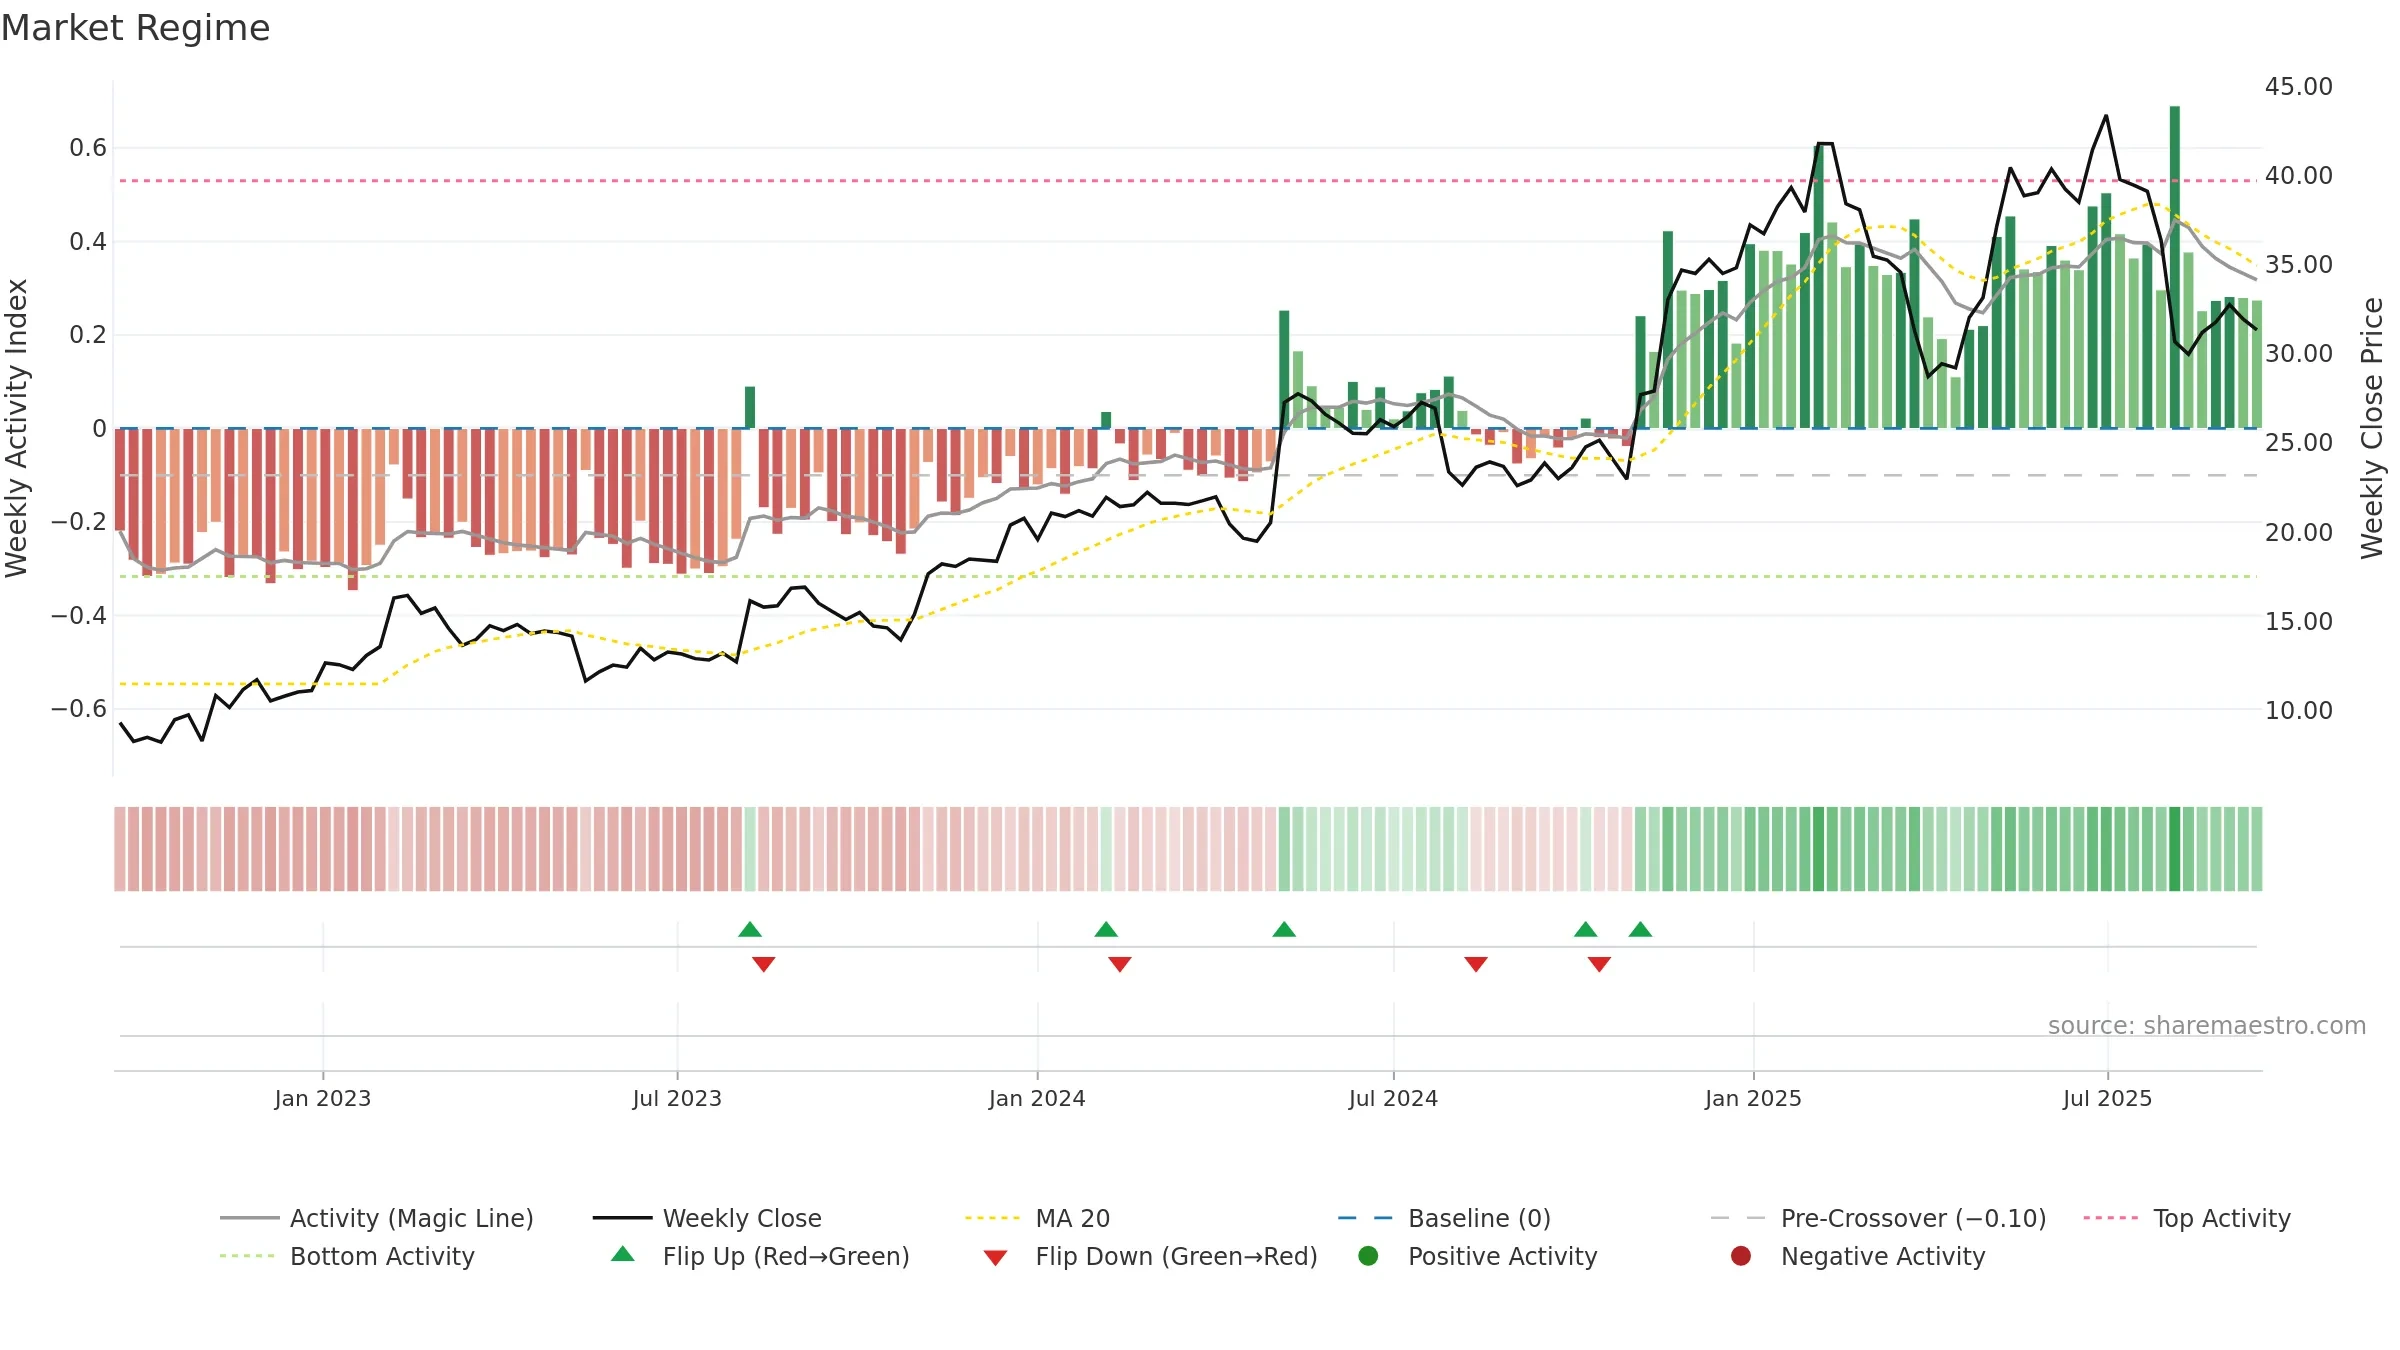Click the first green regime strip segment after Jul 2023
2400x1350 pixels.
[750, 849]
